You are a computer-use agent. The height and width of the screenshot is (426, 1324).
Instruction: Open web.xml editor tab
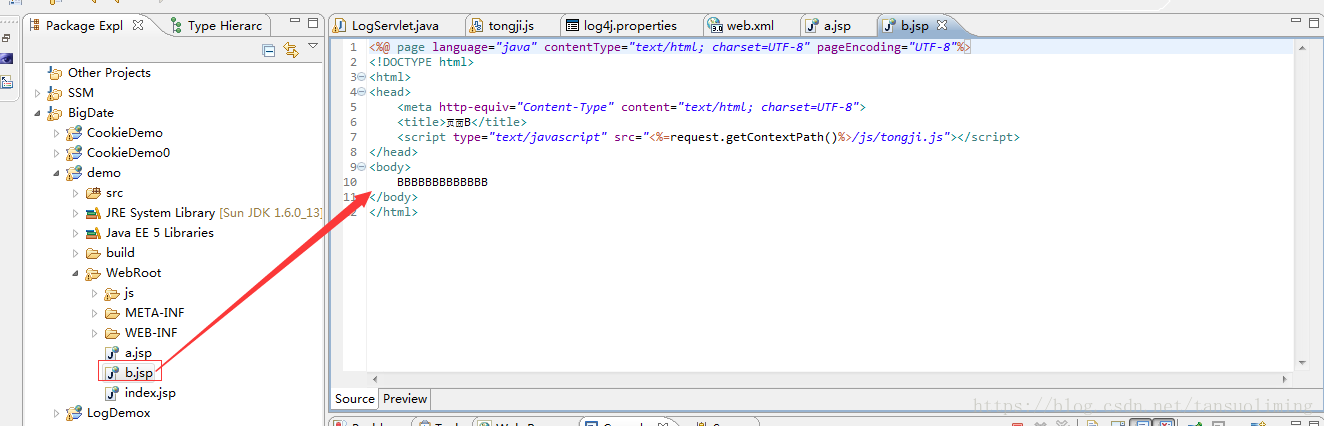point(740,25)
